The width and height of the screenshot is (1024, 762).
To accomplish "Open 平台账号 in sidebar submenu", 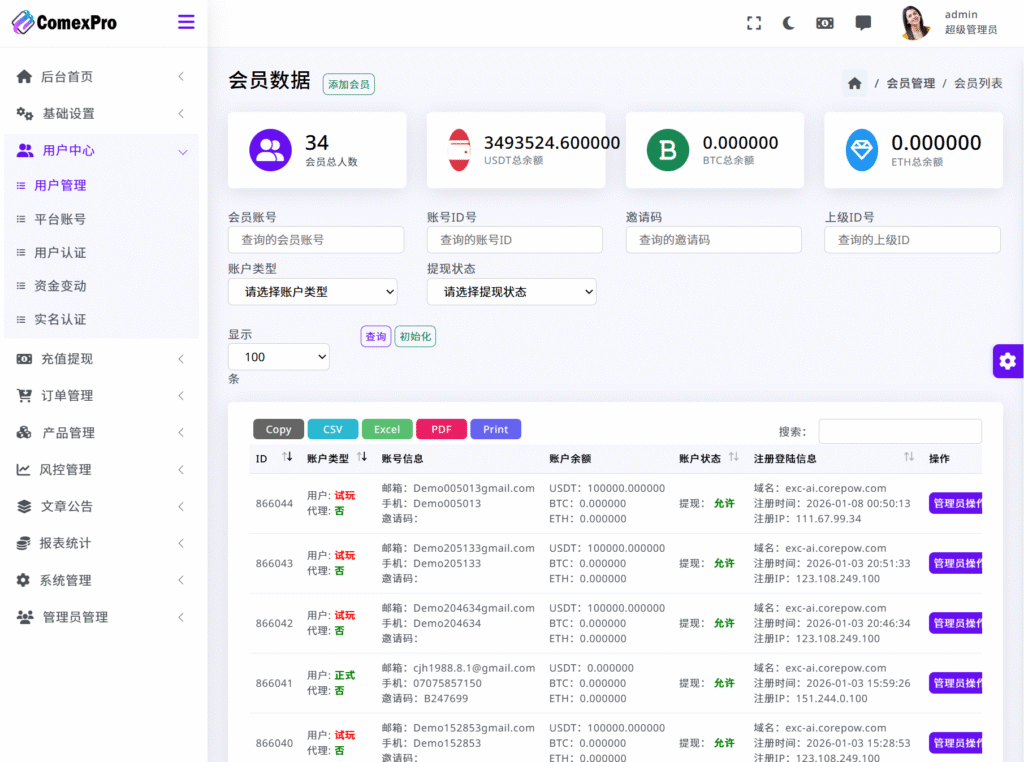I will coord(60,219).
